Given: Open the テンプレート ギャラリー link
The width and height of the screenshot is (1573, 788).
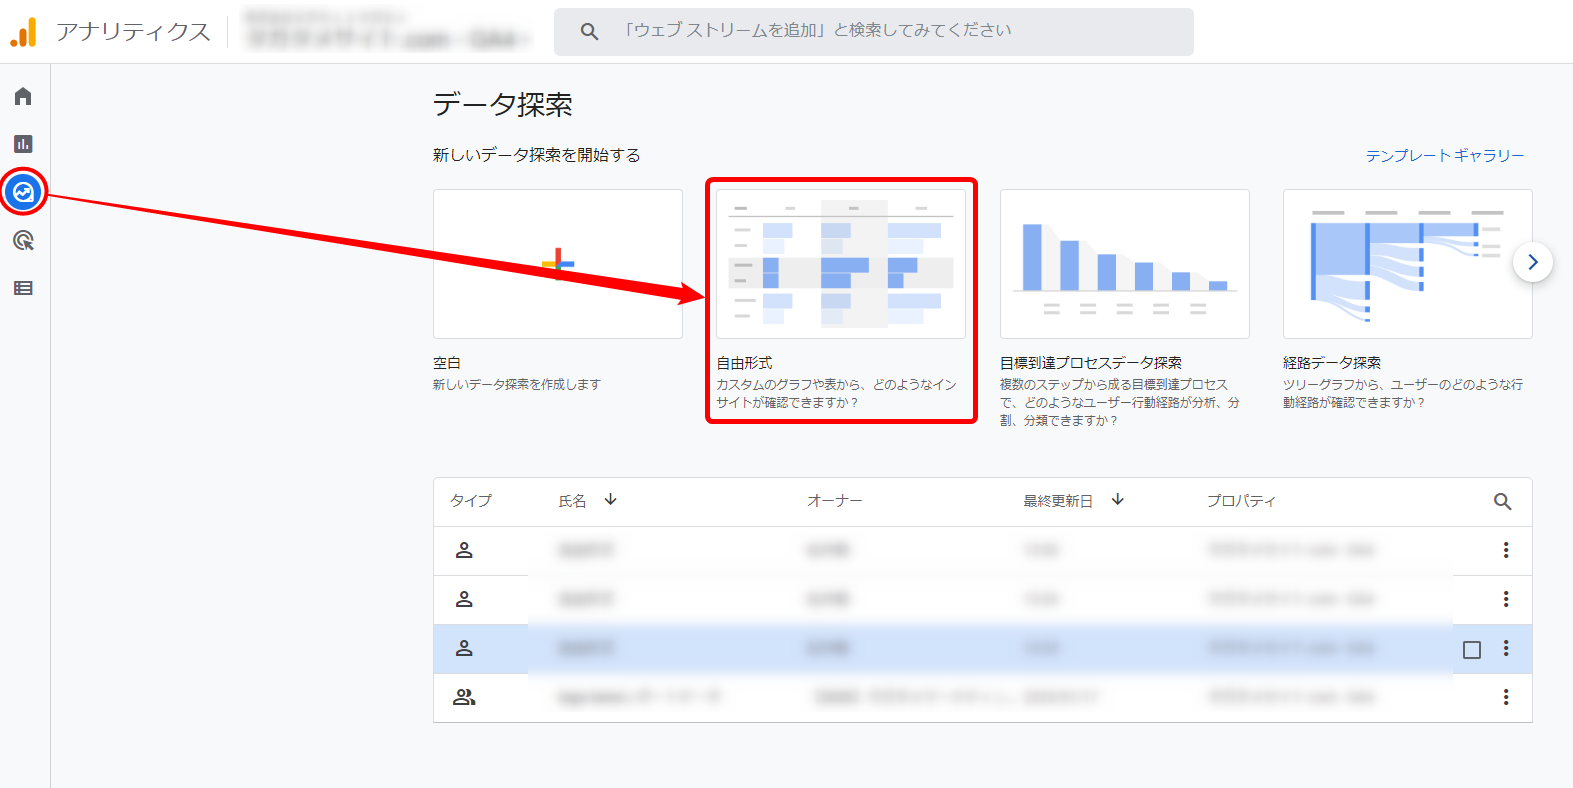Looking at the screenshot, I should click(x=1445, y=156).
